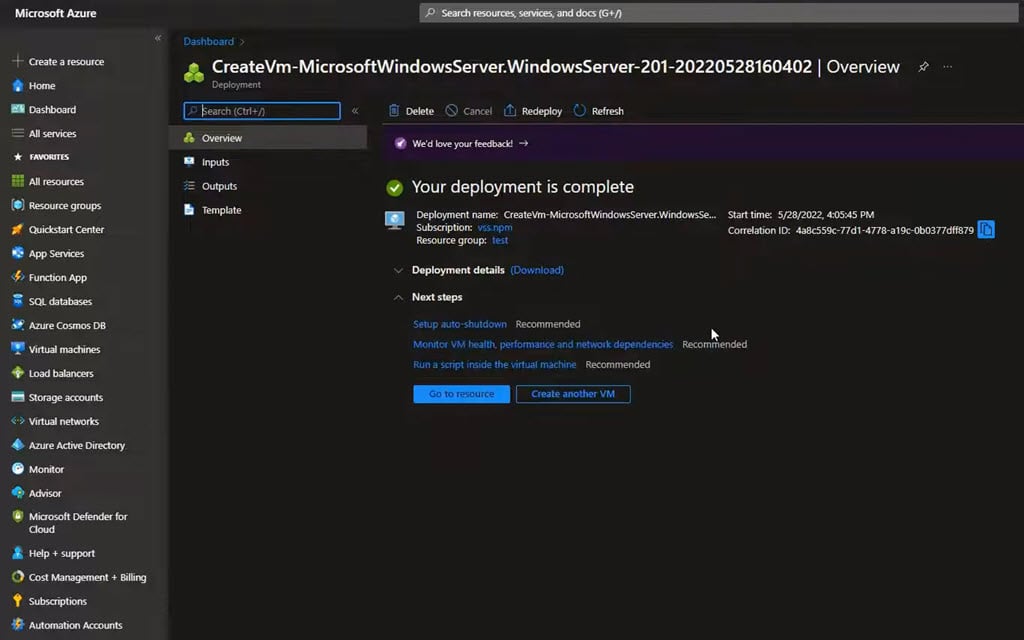Open Resource groups cube icon

(18, 205)
